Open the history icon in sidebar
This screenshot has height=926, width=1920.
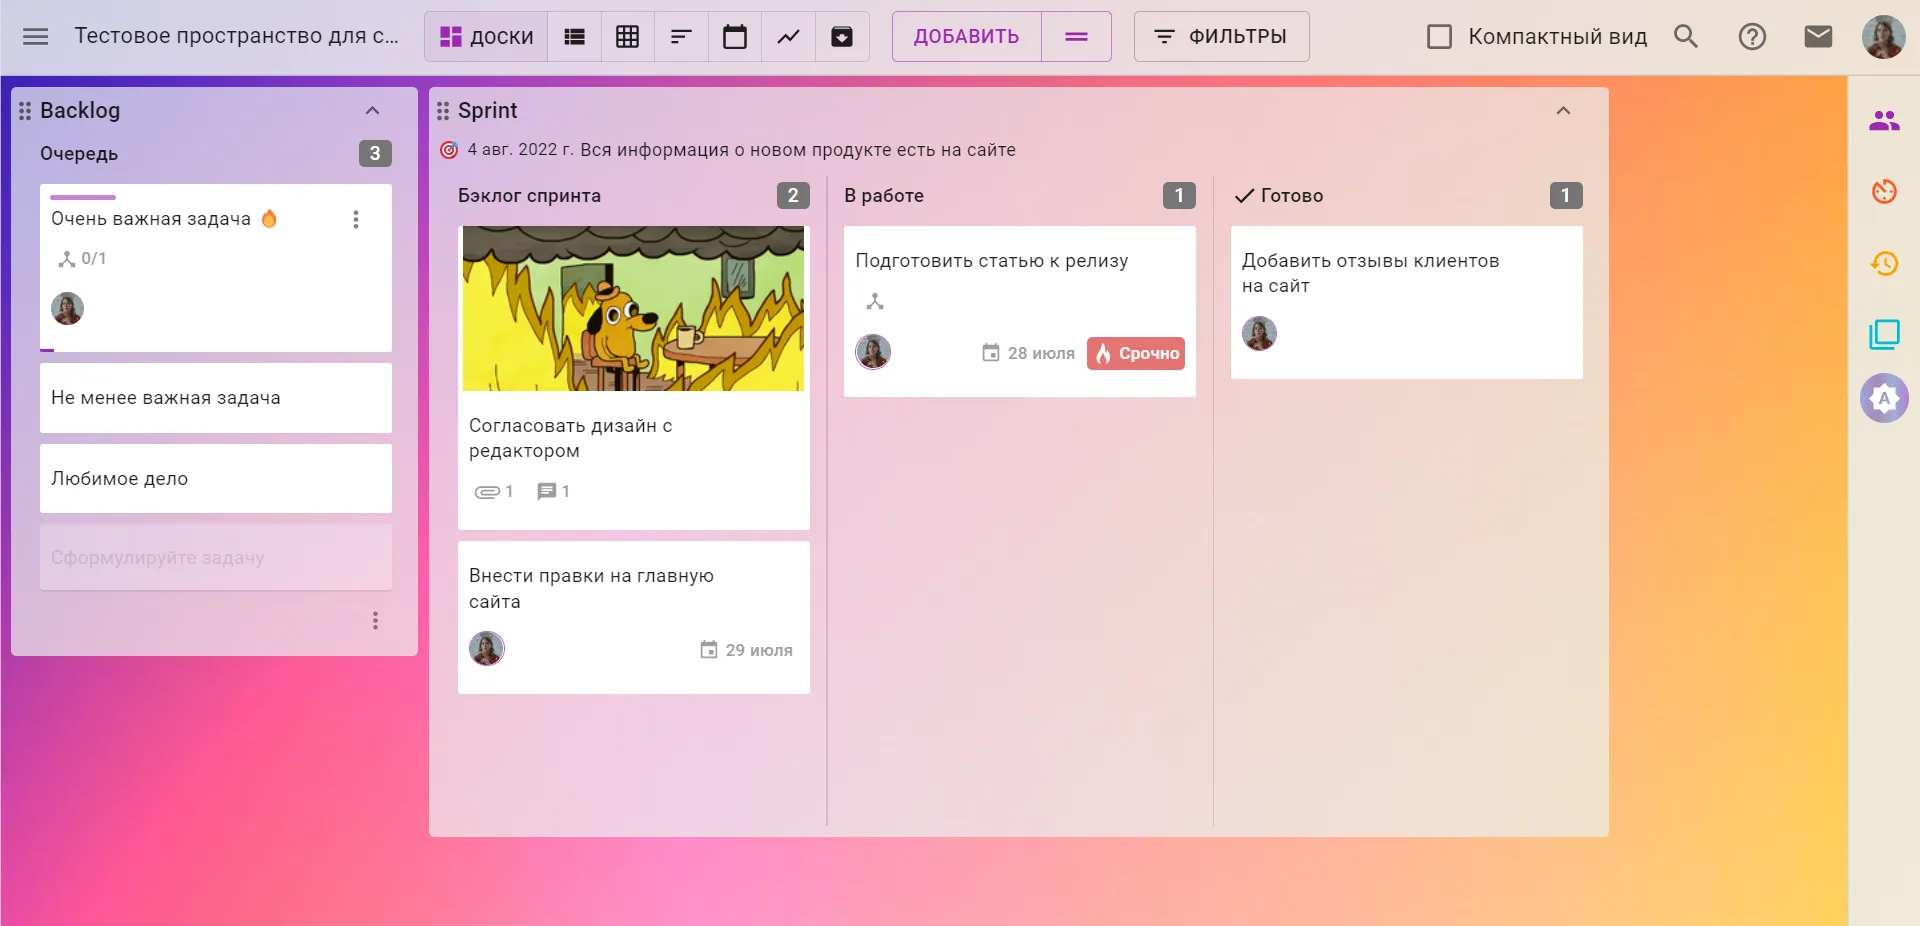point(1884,263)
